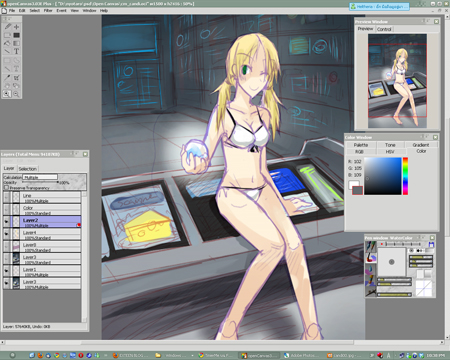The width and height of the screenshot is (450, 360).
Task: Select the Move layer cross-arrow tool
Action: [x=16, y=27]
